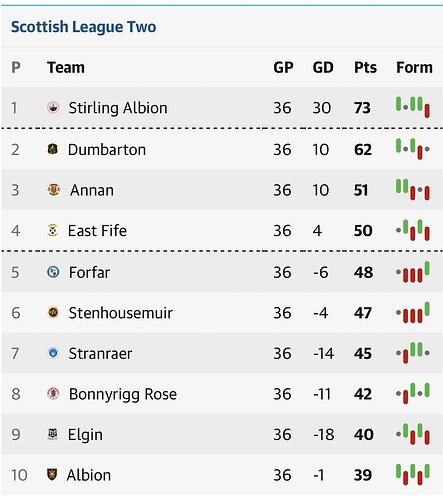
Task: Click the Annan club badge
Action: coord(54,190)
